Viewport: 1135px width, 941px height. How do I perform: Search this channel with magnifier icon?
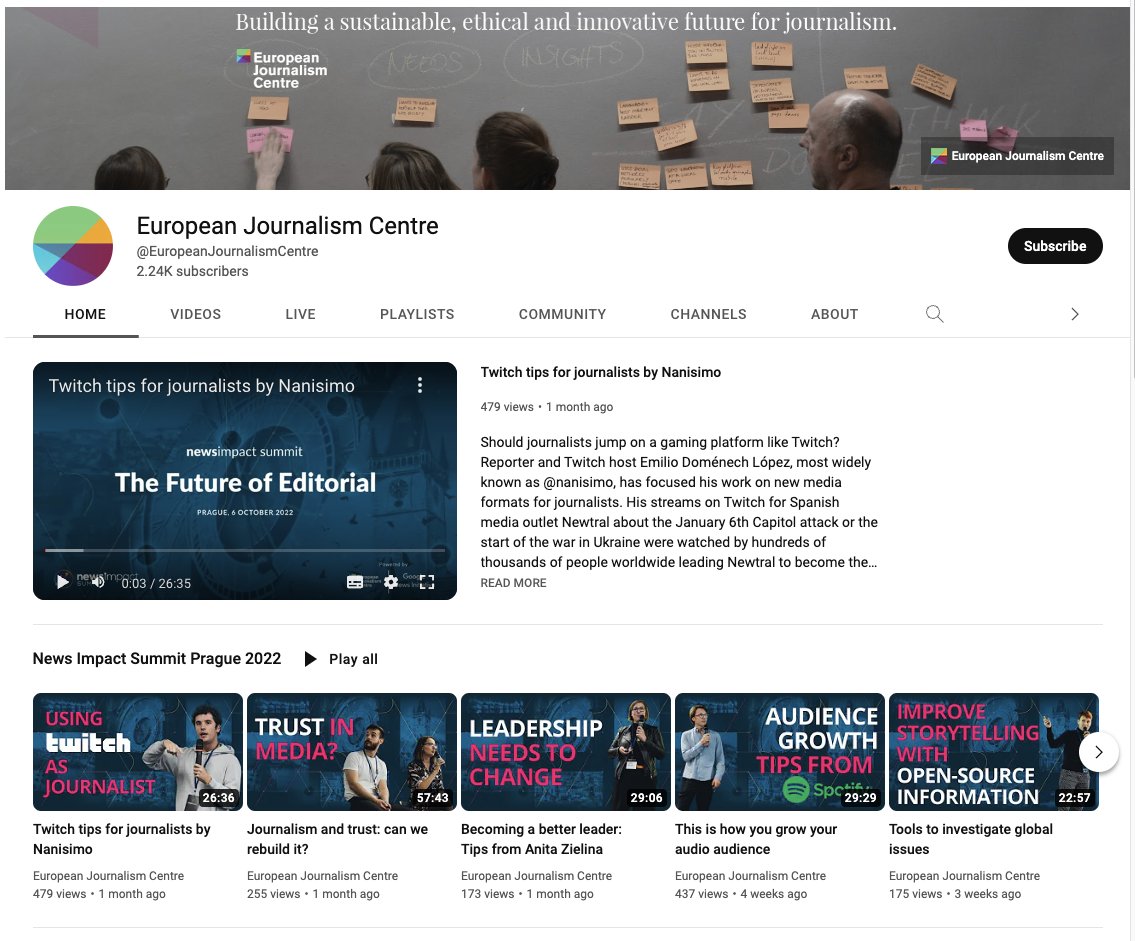[934, 313]
